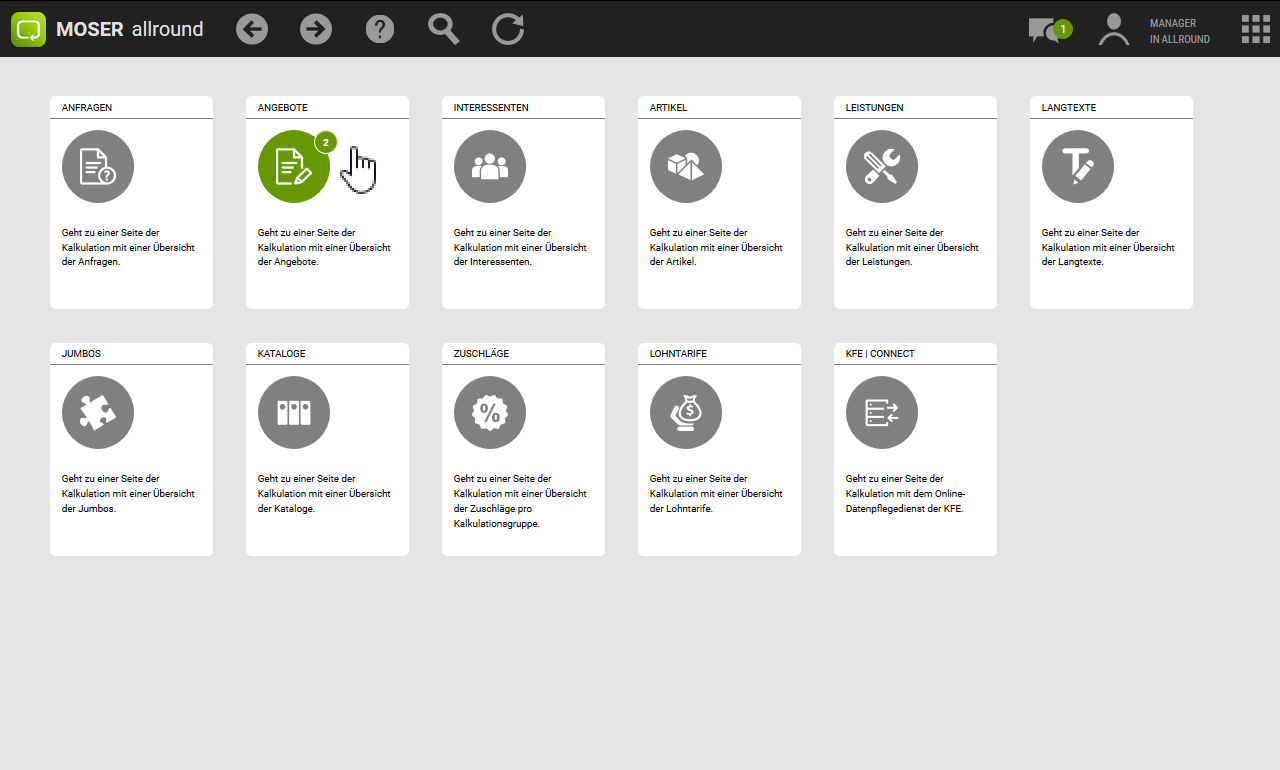Open the Anfragen document icon
Viewport: 1280px width, 770px height.
tap(98, 166)
